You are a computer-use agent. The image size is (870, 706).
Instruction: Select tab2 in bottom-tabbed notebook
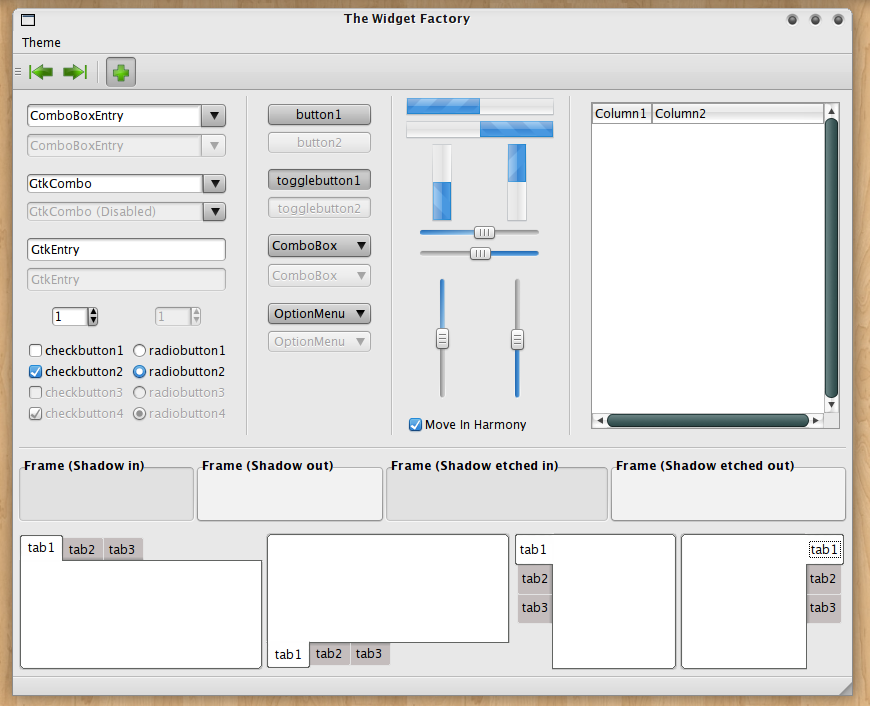(329, 653)
